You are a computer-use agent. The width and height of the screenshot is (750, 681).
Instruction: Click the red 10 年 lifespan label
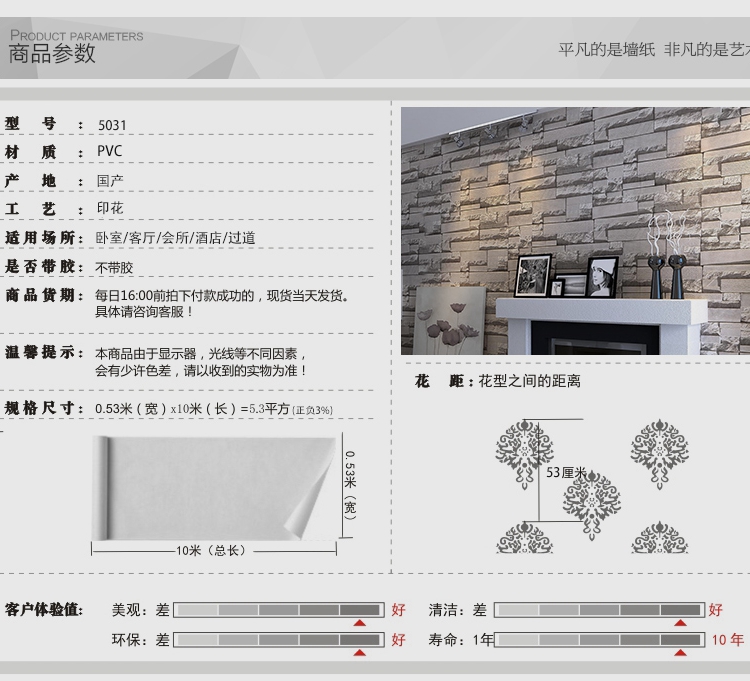coord(728,640)
